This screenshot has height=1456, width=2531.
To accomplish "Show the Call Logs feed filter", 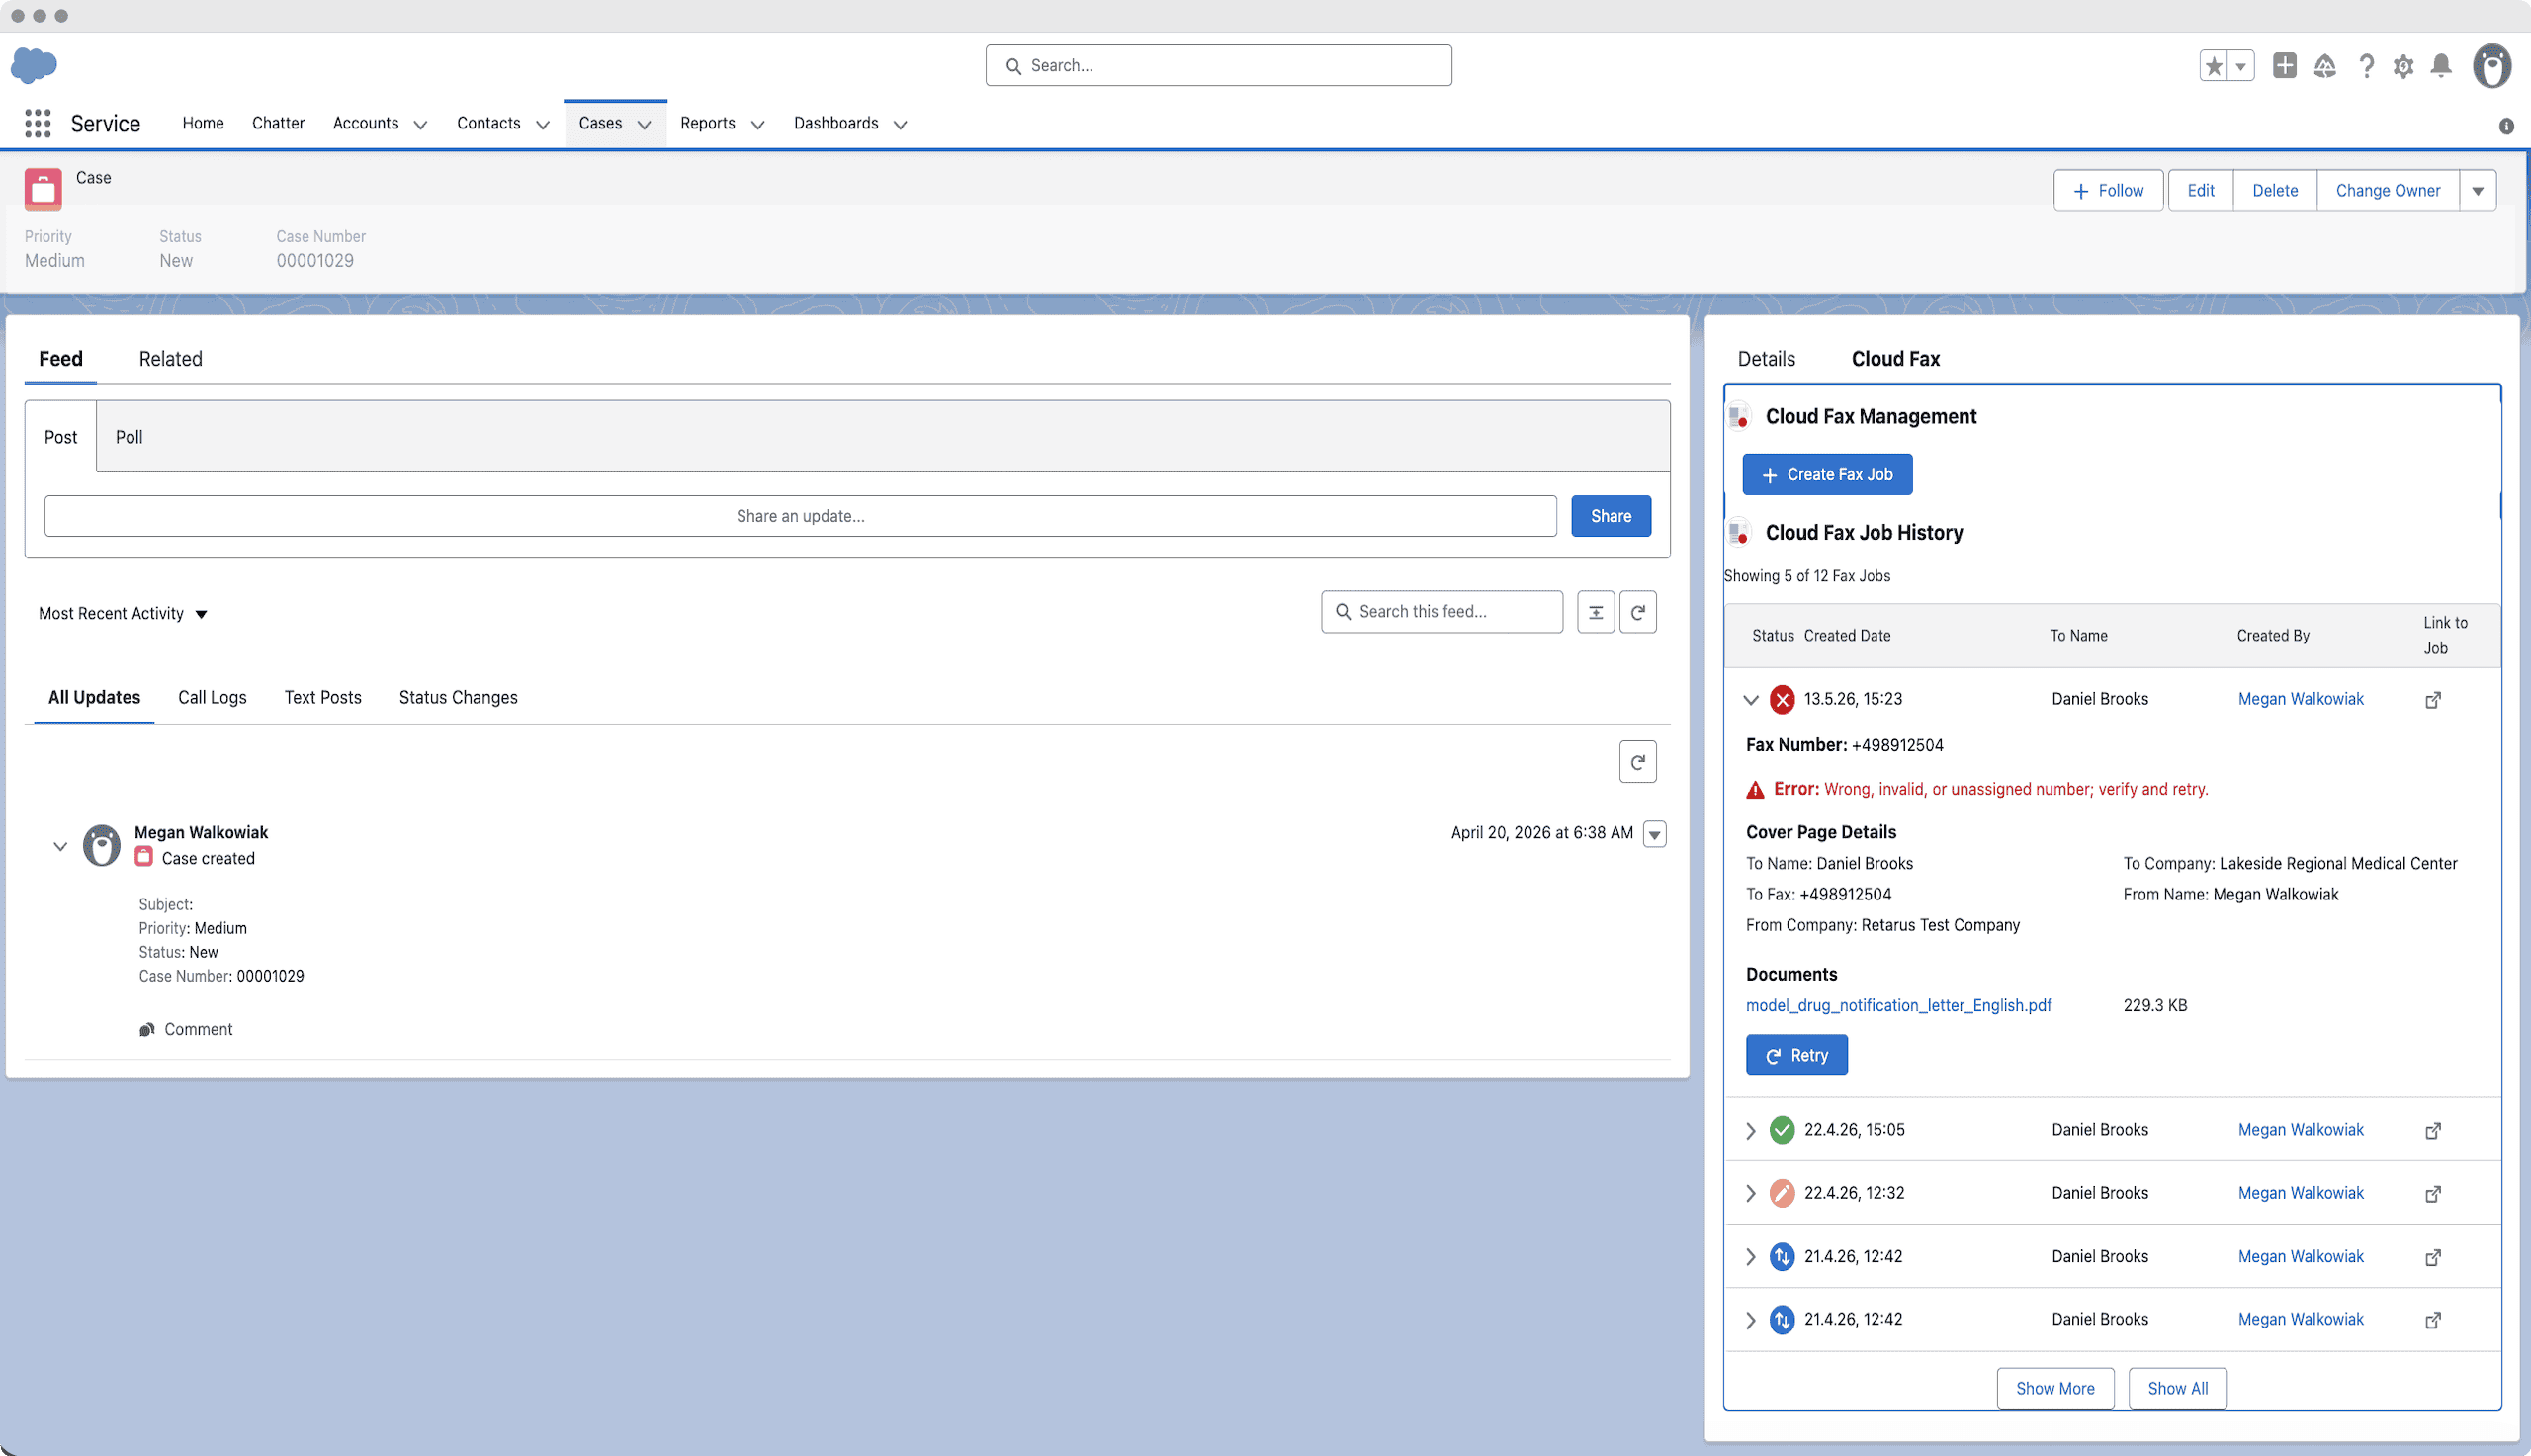I will 212,698.
